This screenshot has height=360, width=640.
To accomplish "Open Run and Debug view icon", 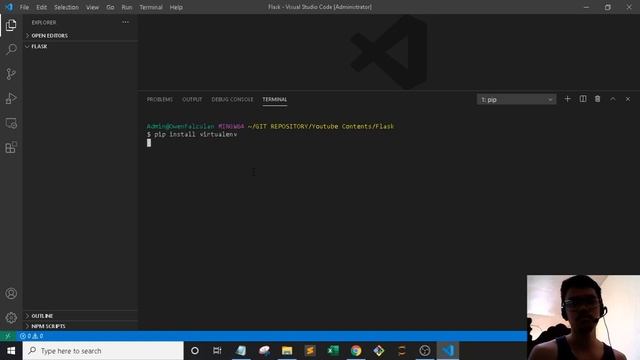I will pos(11,98).
